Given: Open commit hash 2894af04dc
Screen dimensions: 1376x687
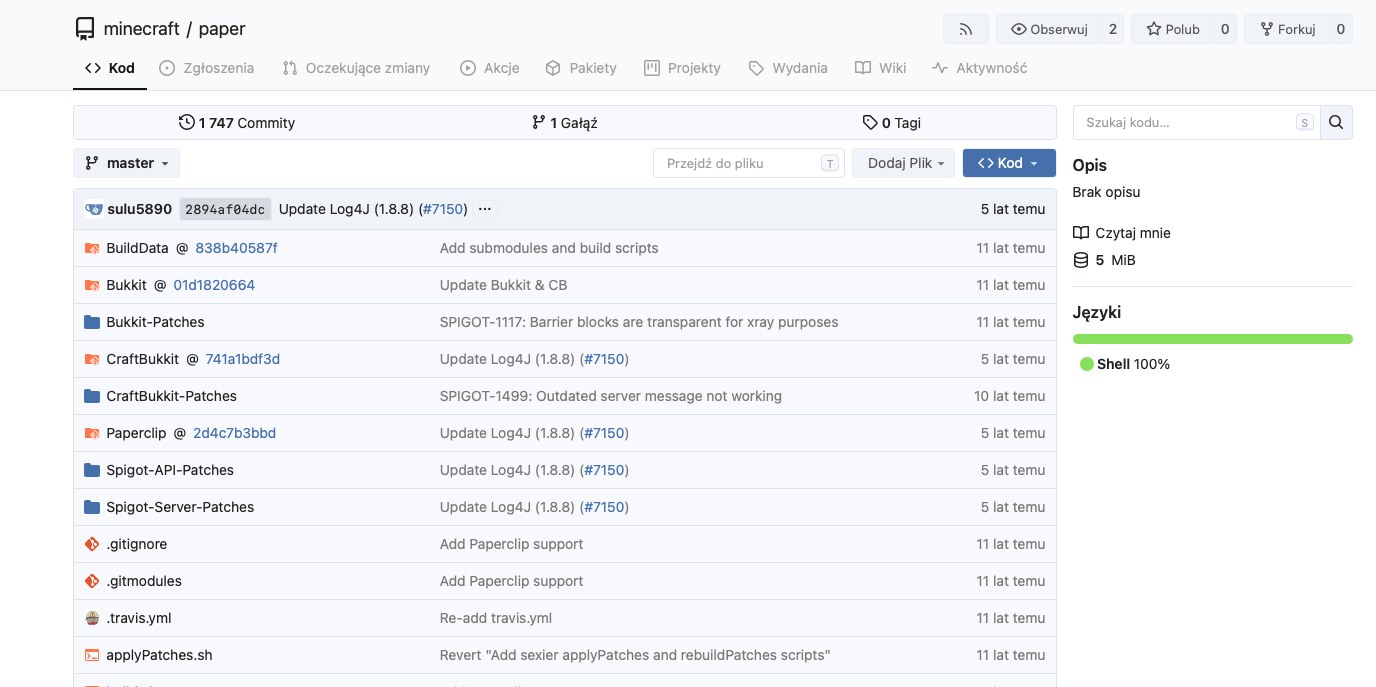Looking at the screenshot, I should click(x=225, y=209).
